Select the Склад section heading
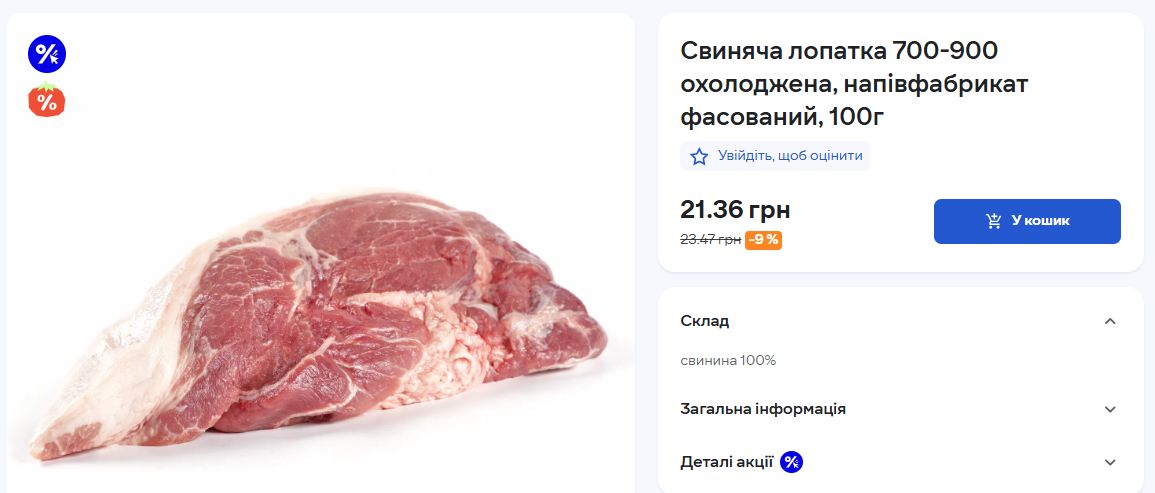This screenshot has width=1155, height=493. tap(705, 321)
